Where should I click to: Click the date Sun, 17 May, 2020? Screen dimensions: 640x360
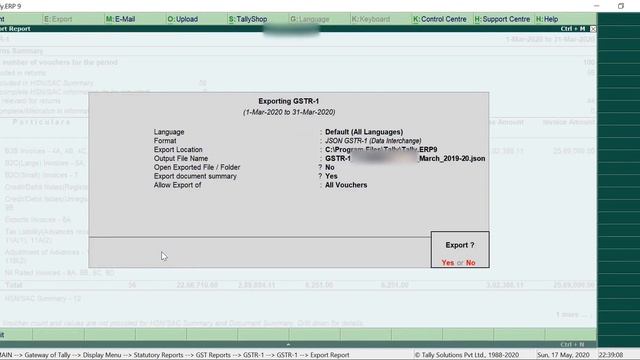click(x=563, y=355)
